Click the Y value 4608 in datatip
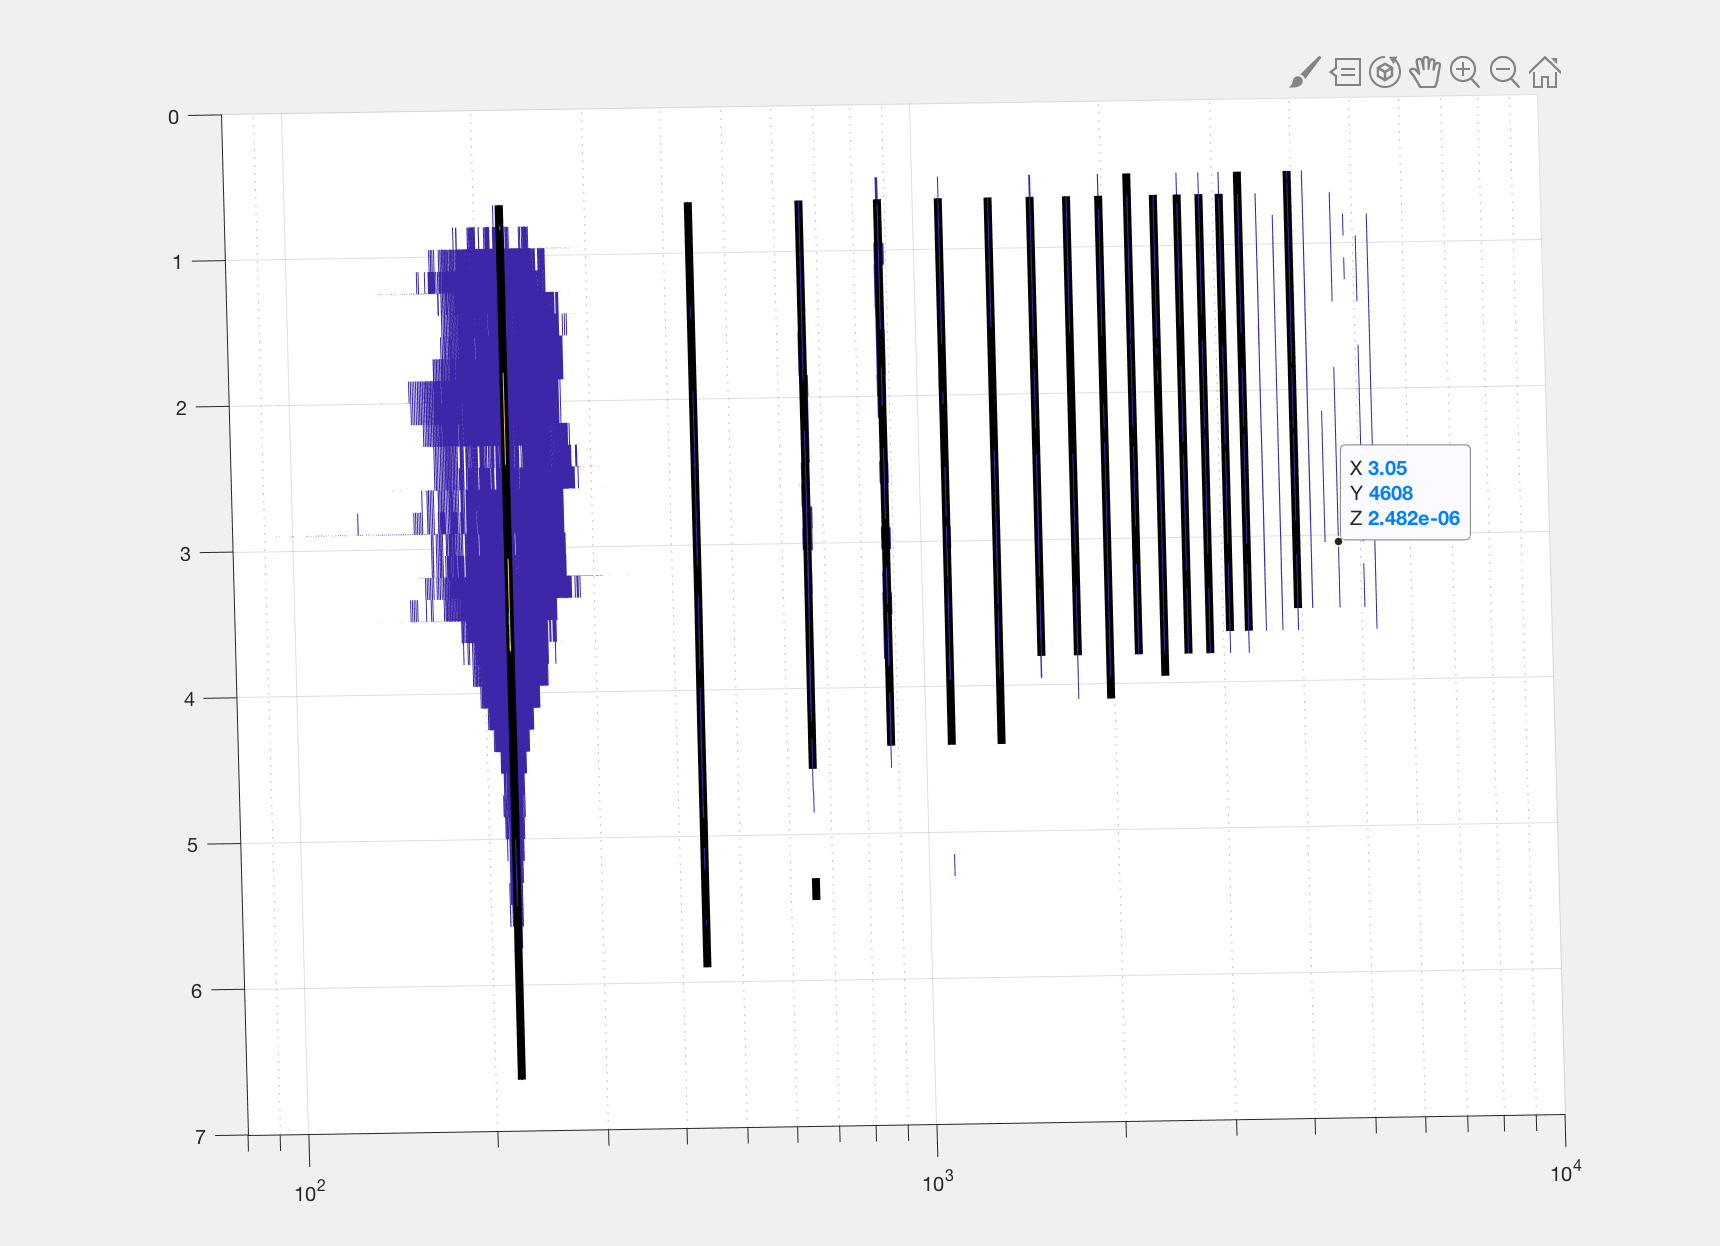This screenshot has height=1246, width=1720. [1389, 493]
